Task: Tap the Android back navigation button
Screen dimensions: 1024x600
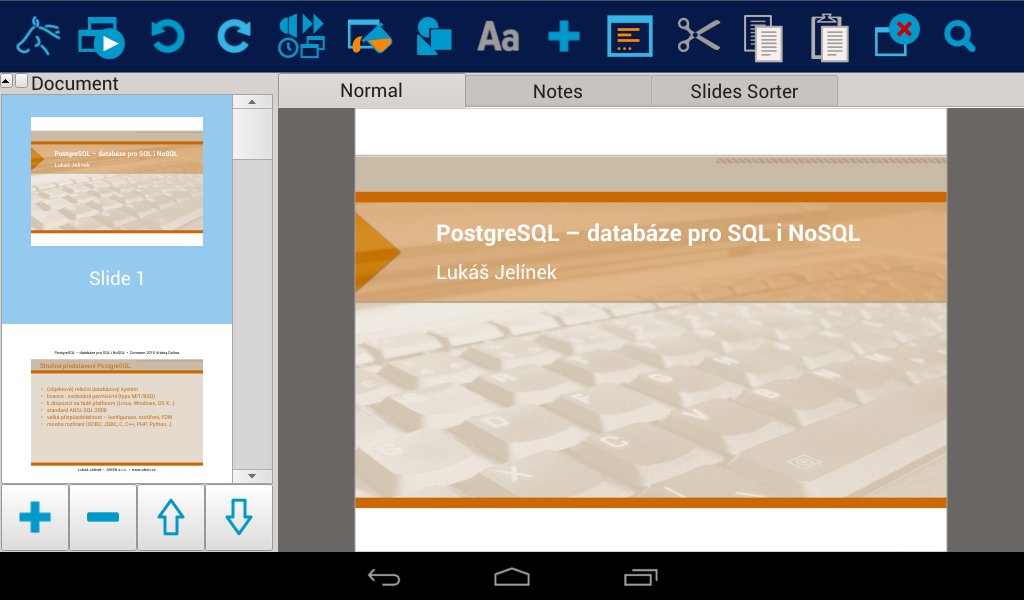Action: (x=383, y=576)
